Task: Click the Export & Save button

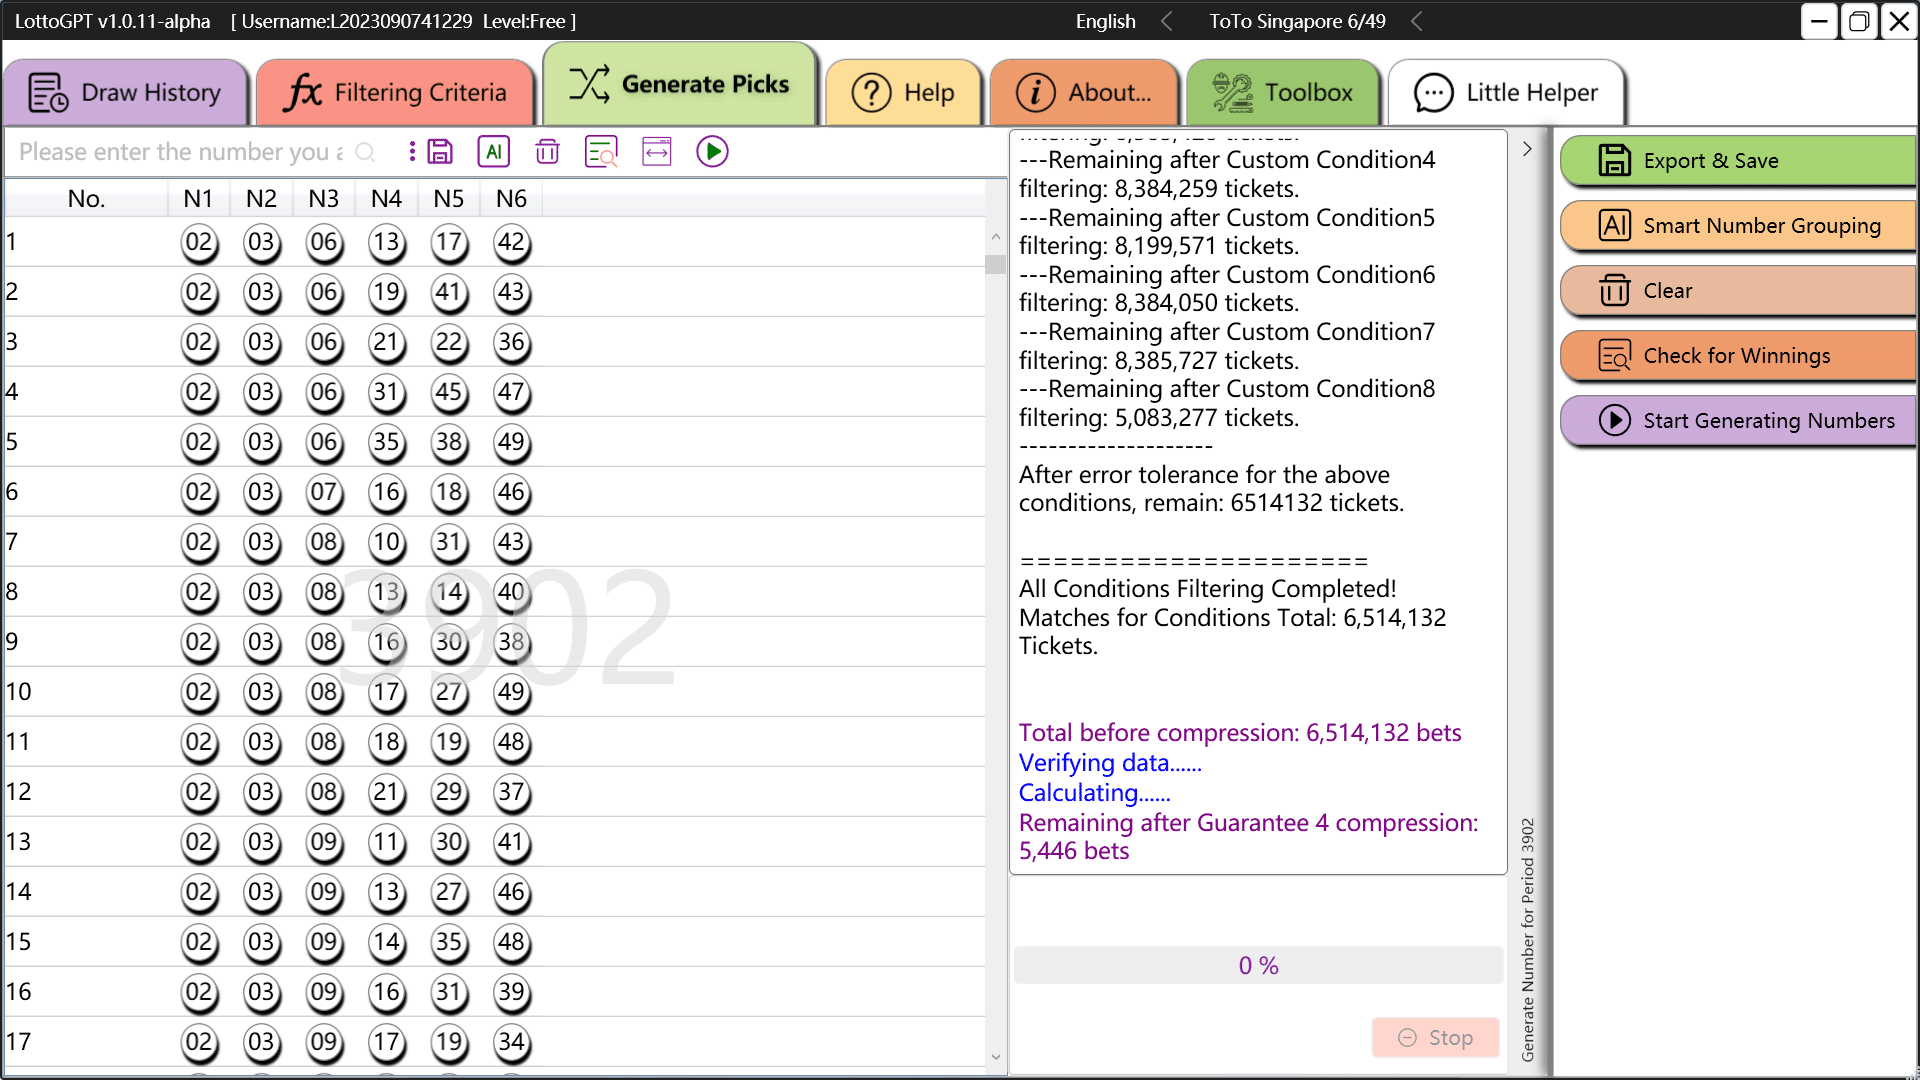Action: pos(1738,161)
